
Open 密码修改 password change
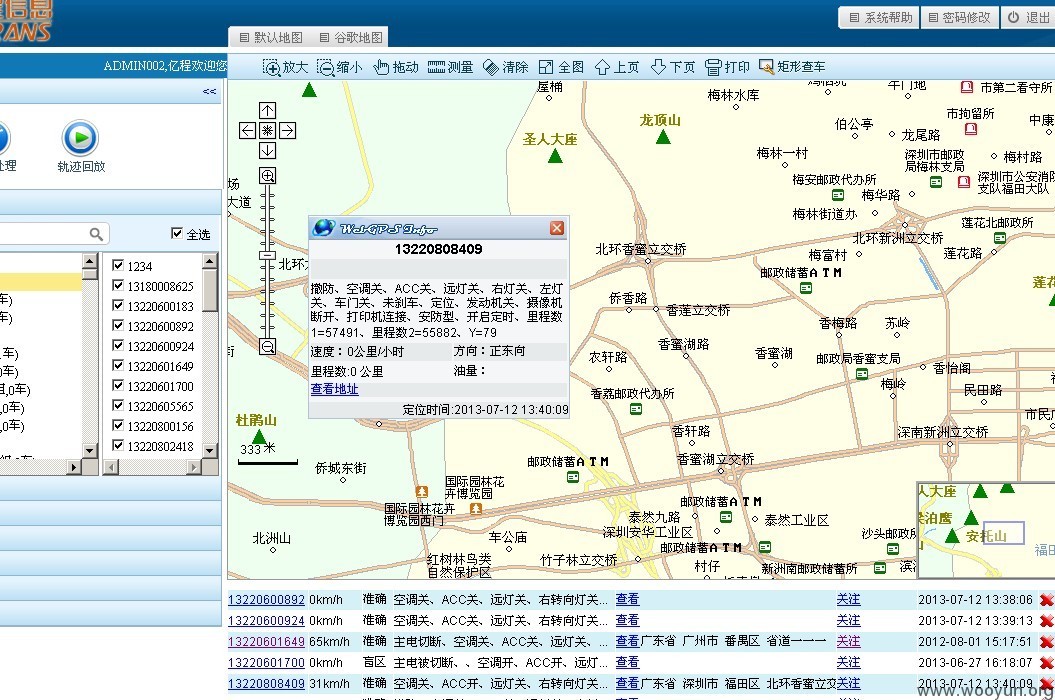[x=959, y=18]
